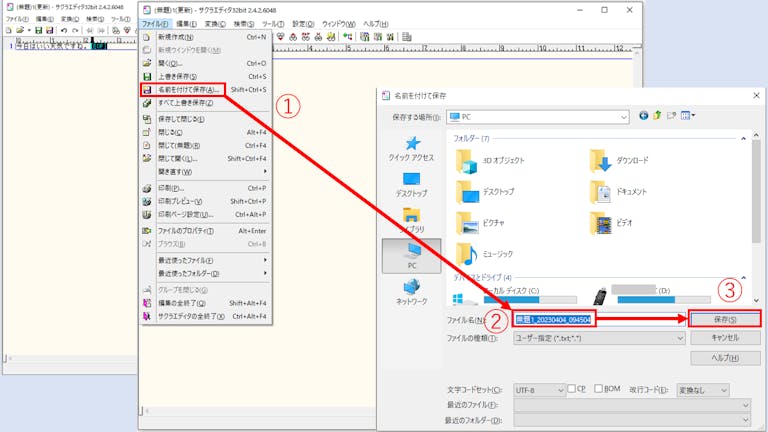Open the view menu dropdown in save dialog

pyautogui.click(x=688, y=116)
